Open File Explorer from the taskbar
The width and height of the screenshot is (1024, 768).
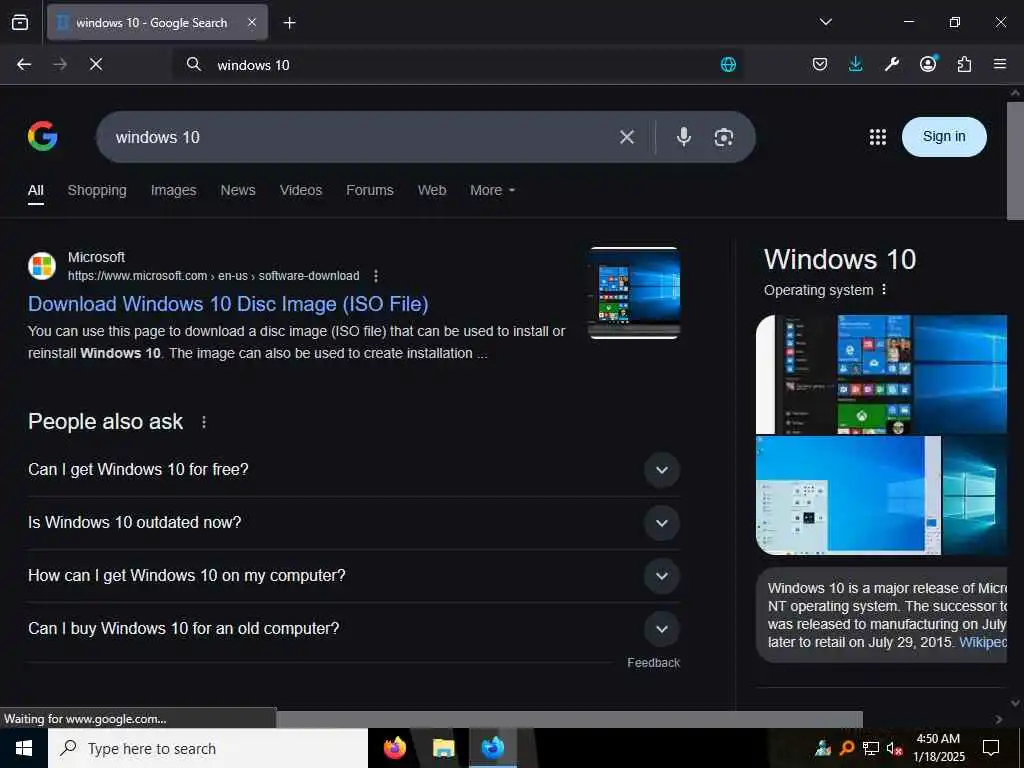(x=443, y=748)
